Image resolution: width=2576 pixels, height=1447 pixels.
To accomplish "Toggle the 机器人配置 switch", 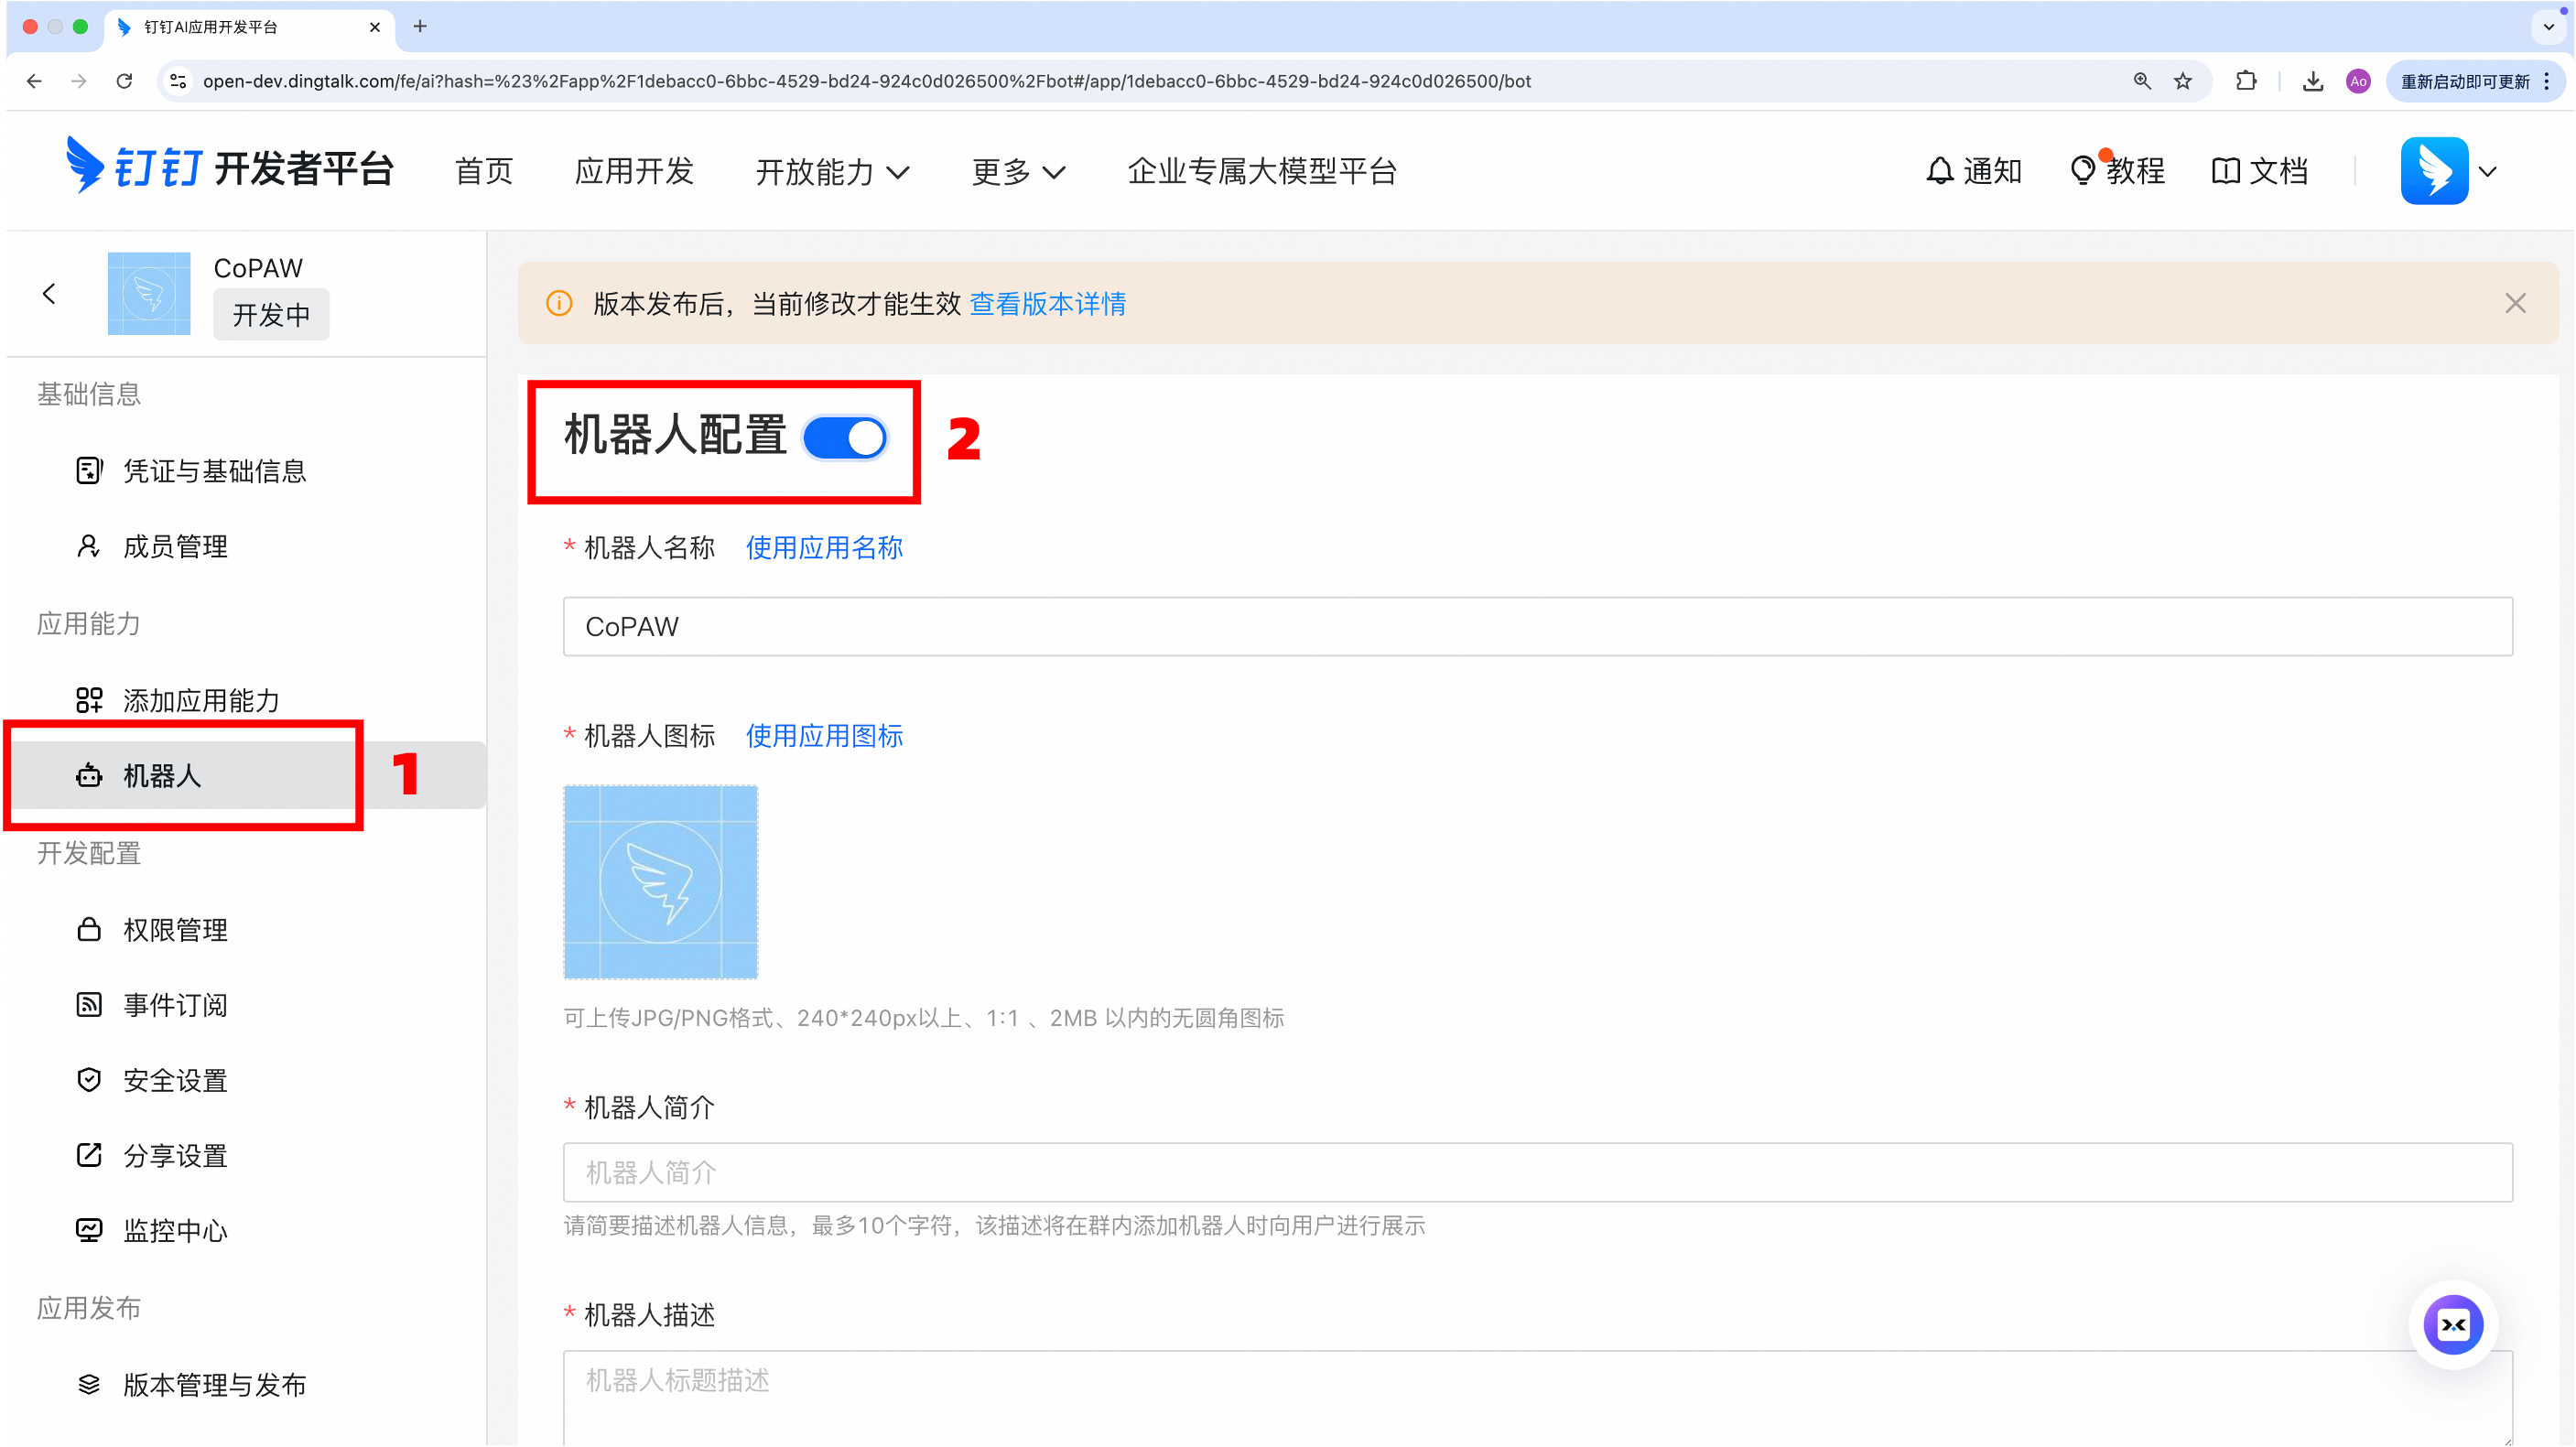I will click(845, 438).
